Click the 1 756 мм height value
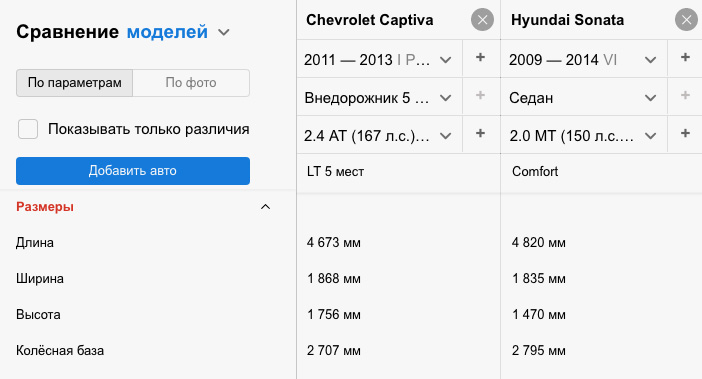This screenshot has width=702, height=379. pyautogui.click(x=334, y=315)
